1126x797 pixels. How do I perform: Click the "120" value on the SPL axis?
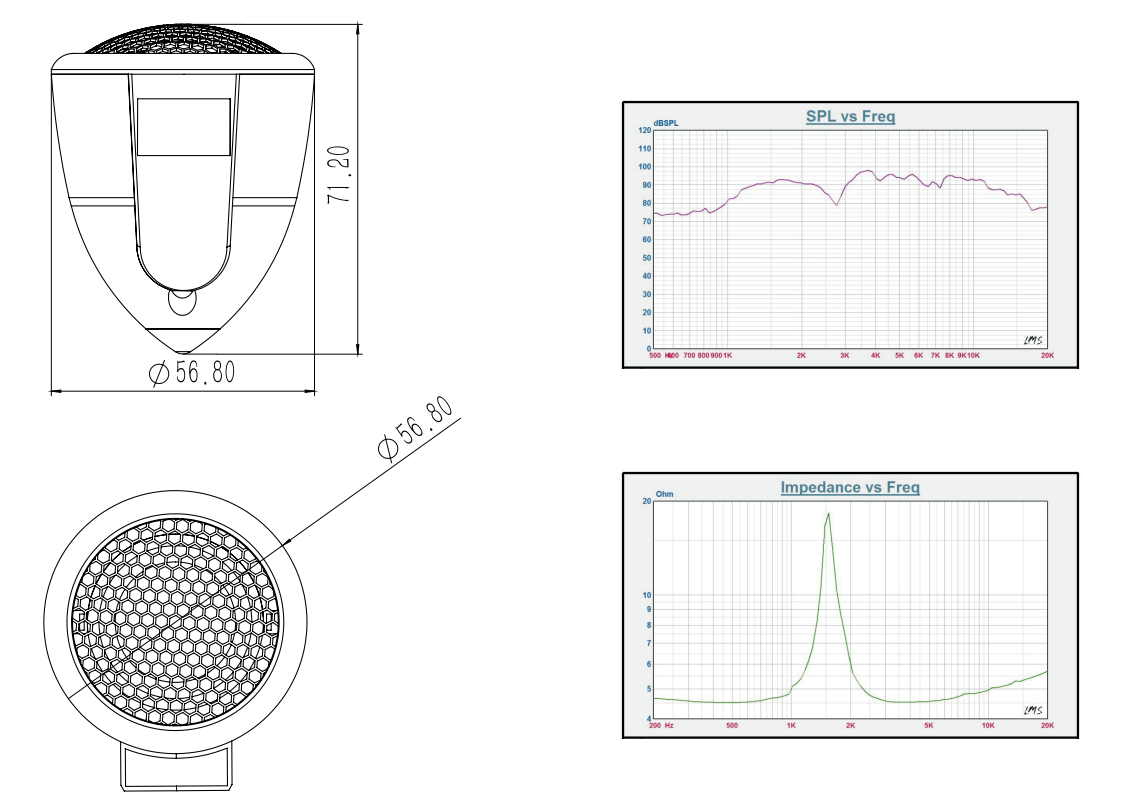click(x=644, y=131)
